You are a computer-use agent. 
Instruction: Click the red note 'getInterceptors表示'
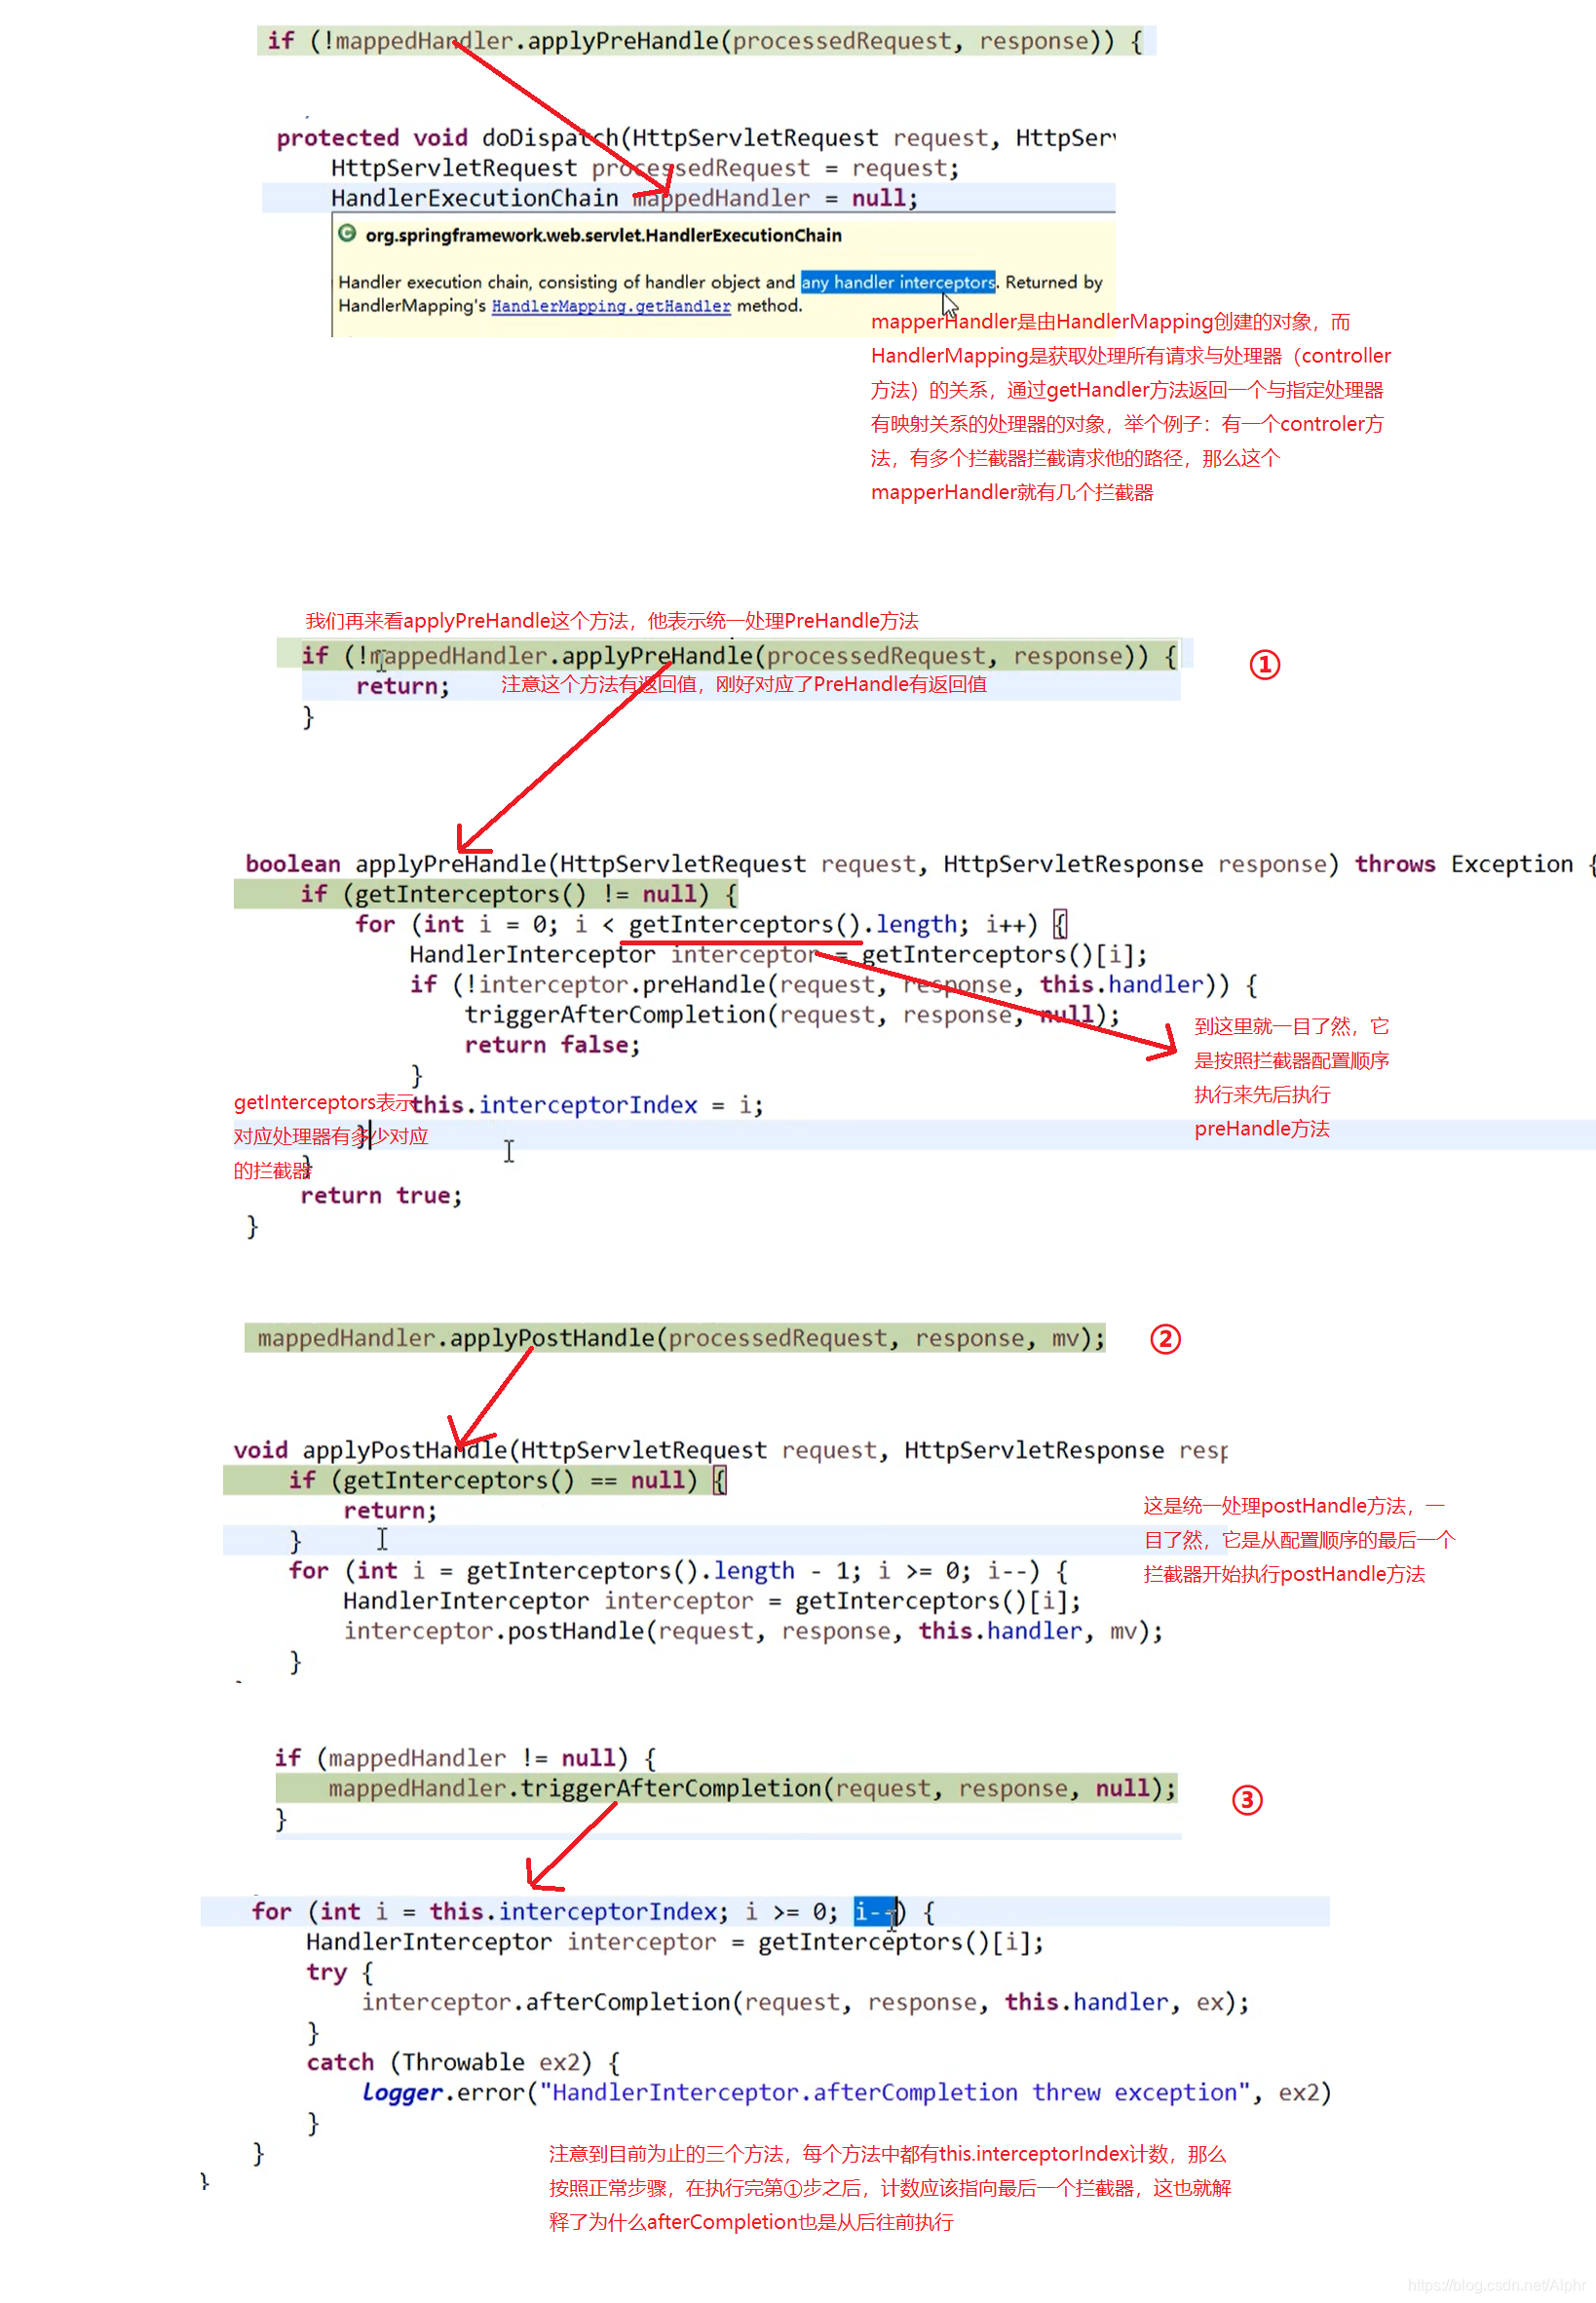tap(330, 1136)
